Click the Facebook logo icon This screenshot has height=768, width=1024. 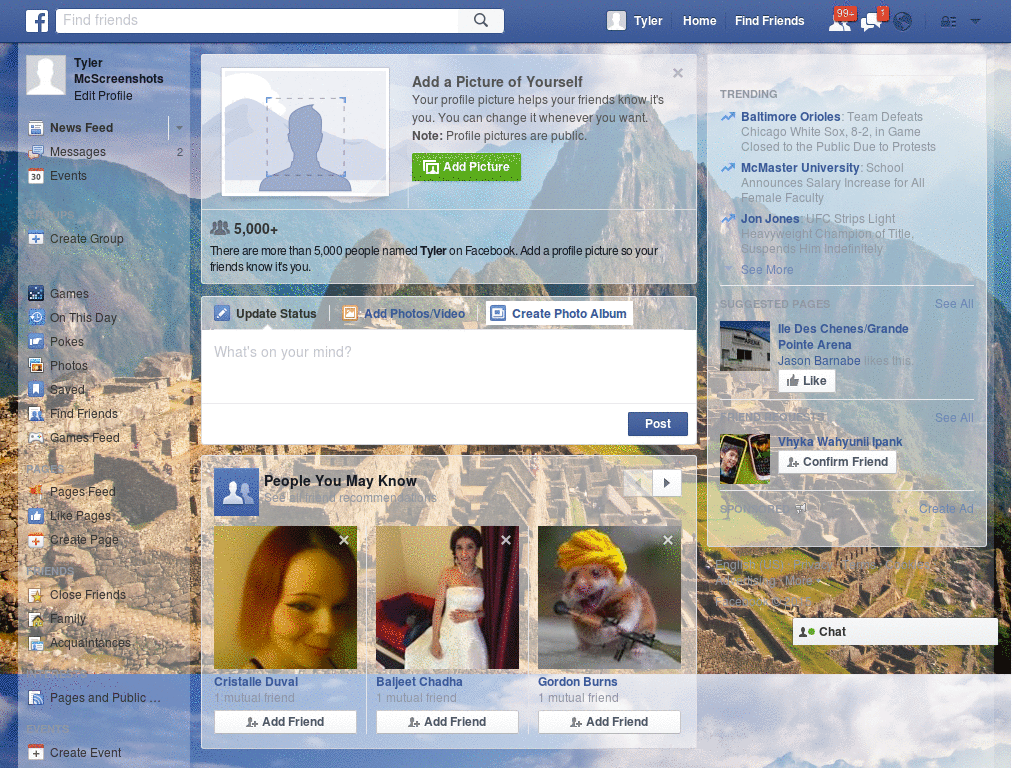[x=37, y=21]
